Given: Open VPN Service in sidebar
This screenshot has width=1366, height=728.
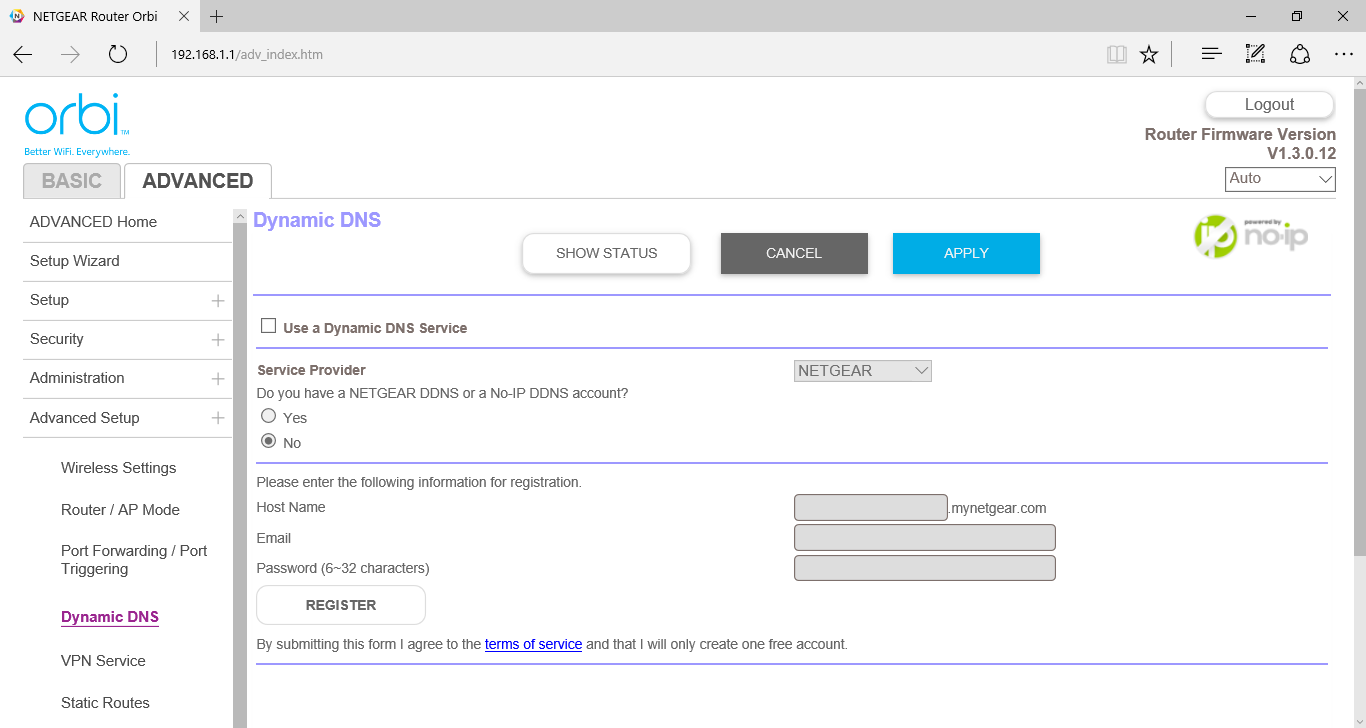Looking at the screenshot, I should click(x=103, y=661).
